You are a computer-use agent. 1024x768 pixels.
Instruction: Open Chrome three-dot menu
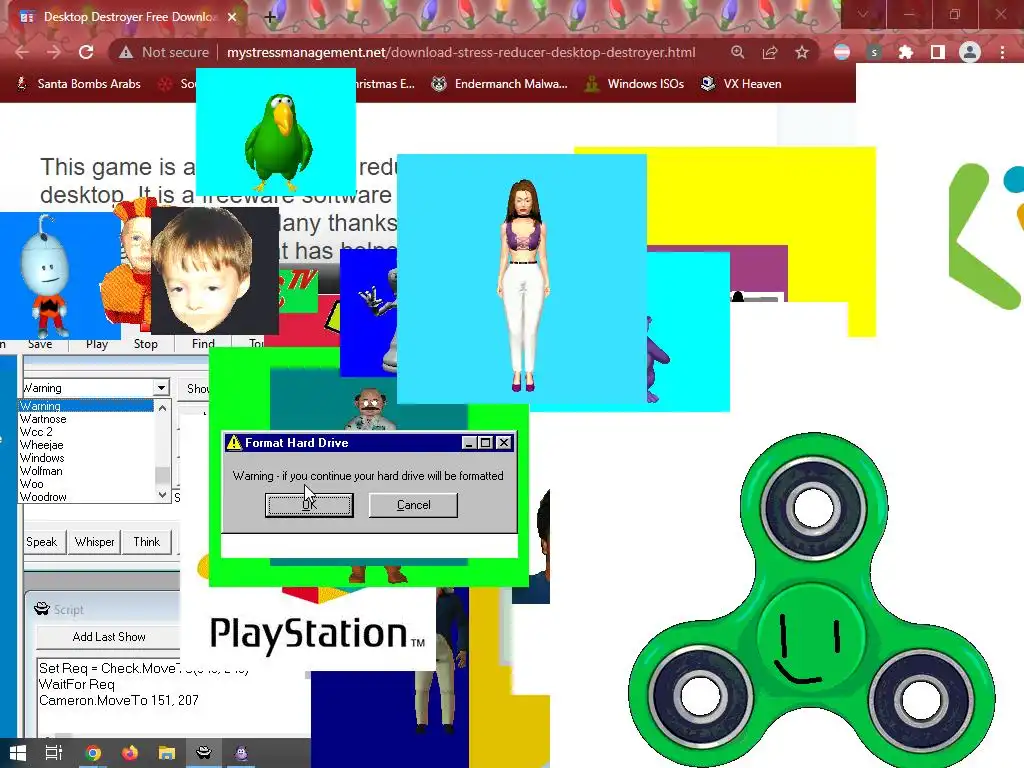click(x=1002, y=52)
